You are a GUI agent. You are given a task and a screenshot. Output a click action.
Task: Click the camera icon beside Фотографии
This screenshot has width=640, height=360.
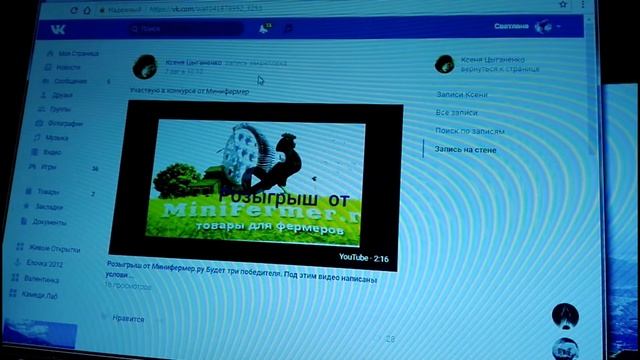point(39,123)
